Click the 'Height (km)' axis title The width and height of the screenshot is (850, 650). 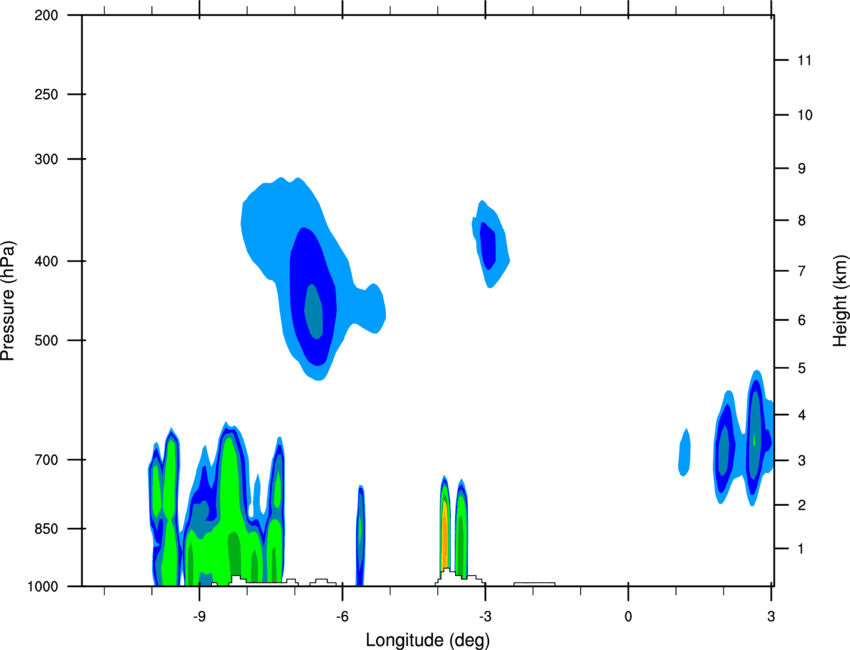click(x=840, y=300)
